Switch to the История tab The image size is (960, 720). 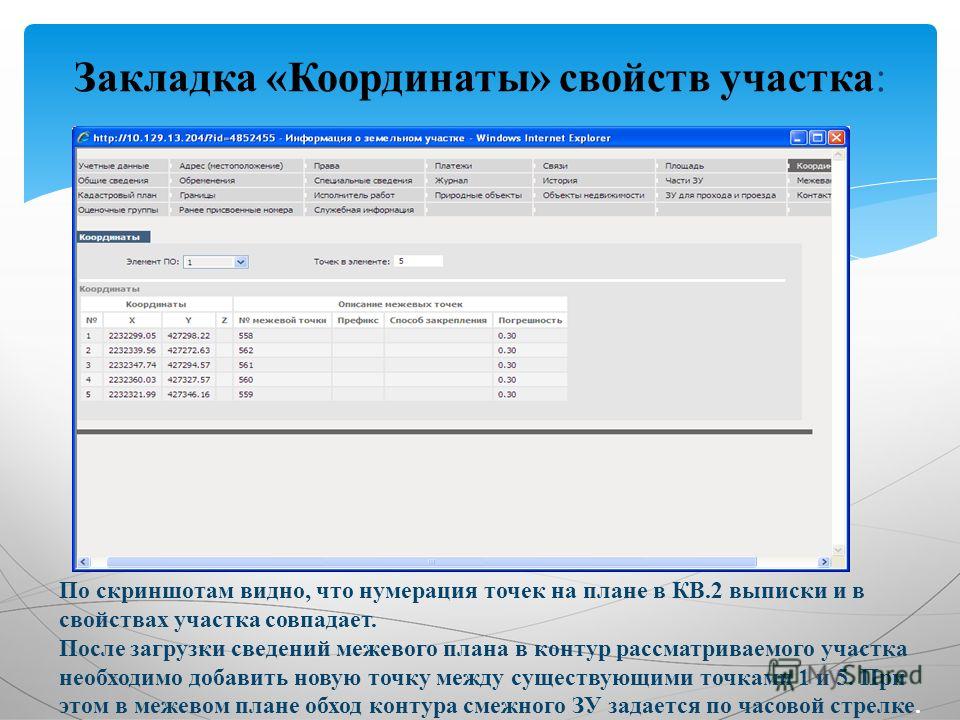[560, 181]
